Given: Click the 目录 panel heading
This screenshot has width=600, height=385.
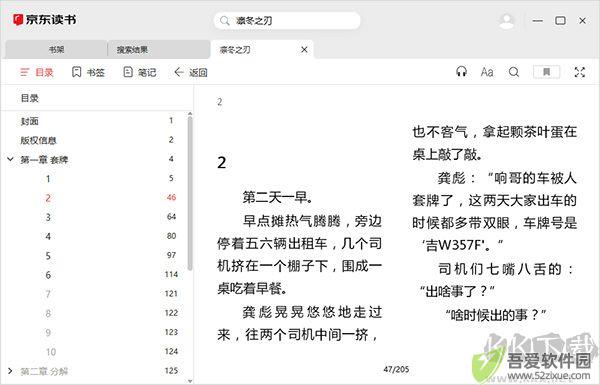Looking at the screenshot, I should pos(30,98).
